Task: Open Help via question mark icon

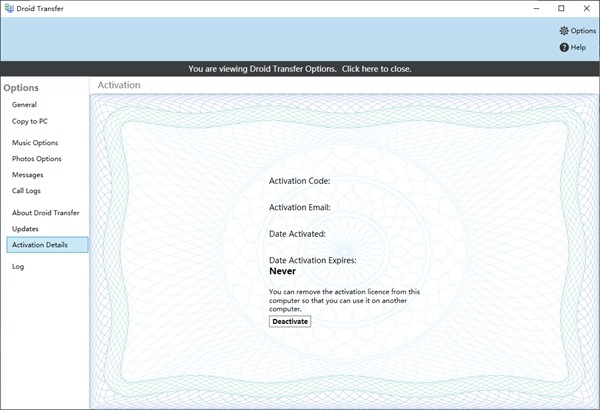Action: point(564,47)
